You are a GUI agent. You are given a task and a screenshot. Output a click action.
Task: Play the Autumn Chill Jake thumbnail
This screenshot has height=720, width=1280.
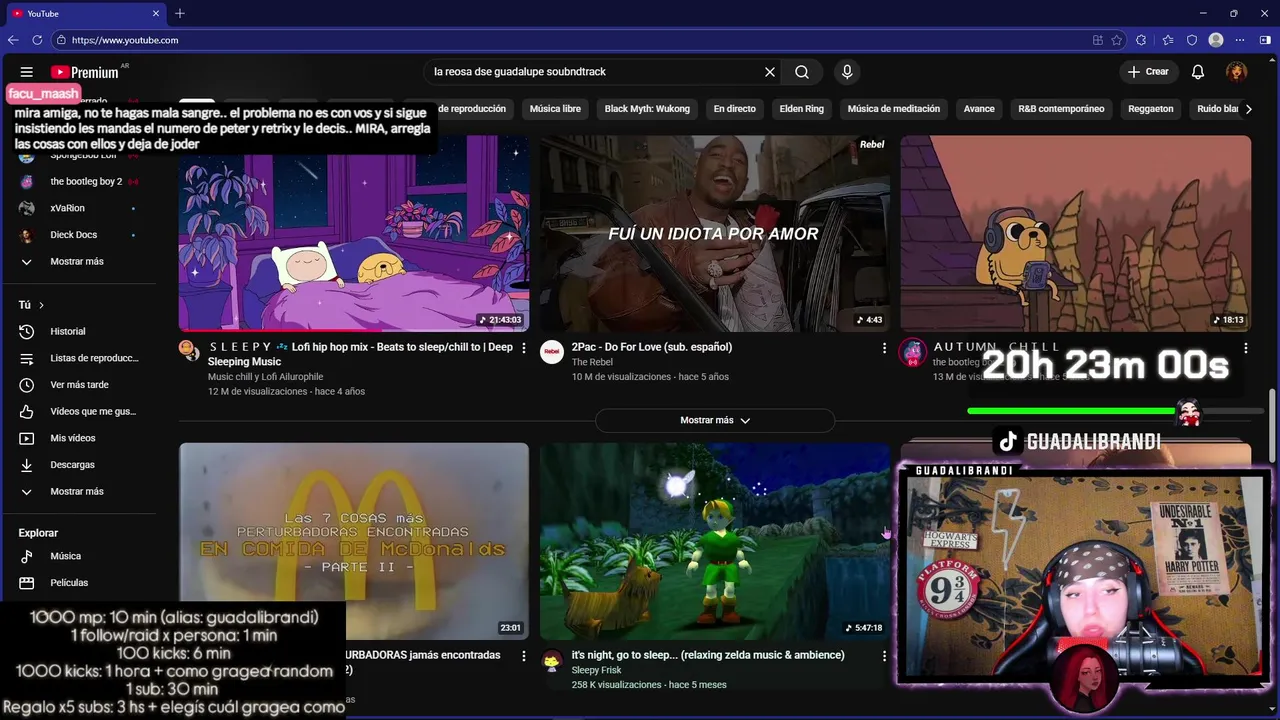1076,233
